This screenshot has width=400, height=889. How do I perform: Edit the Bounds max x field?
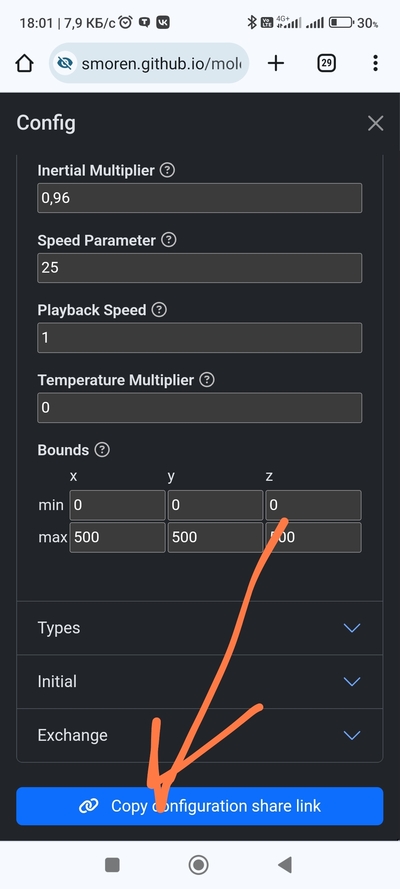click(x=117, y=537)
